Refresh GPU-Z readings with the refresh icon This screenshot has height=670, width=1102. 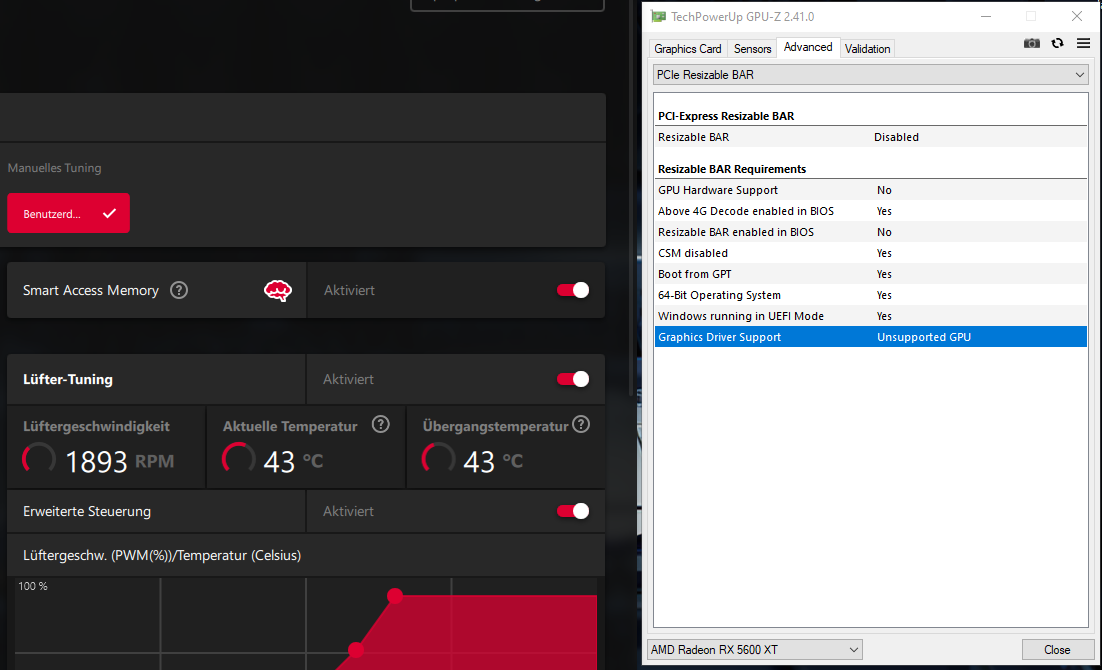click(x=1057, y=43)
